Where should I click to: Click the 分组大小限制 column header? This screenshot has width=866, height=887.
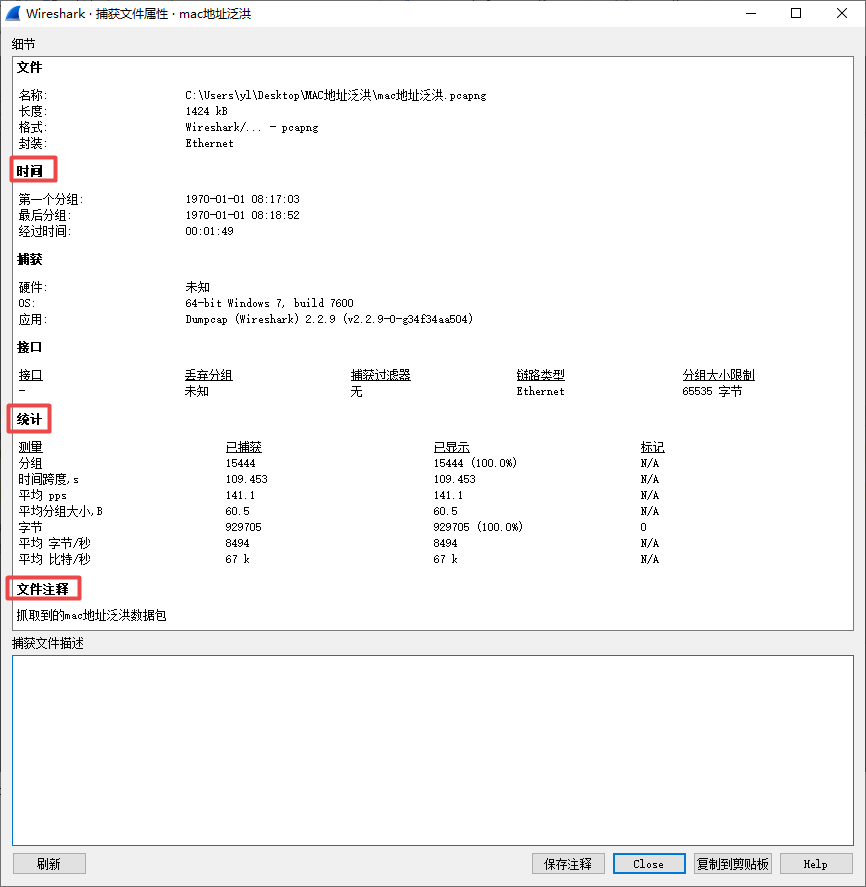point(718,374)
